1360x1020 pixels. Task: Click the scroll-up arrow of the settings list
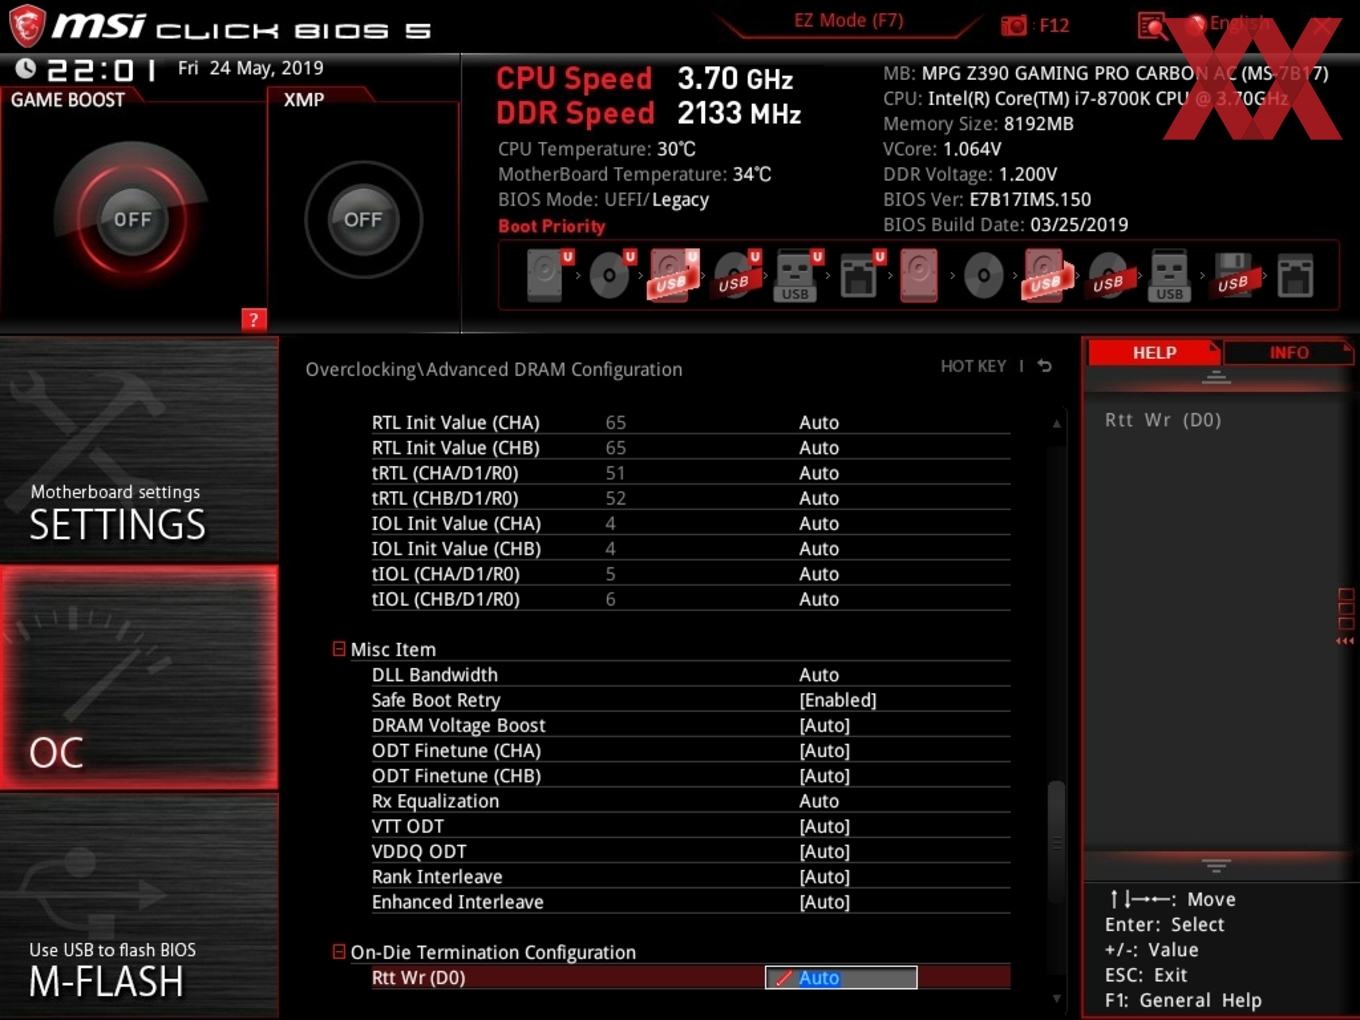click(1056, 424)
